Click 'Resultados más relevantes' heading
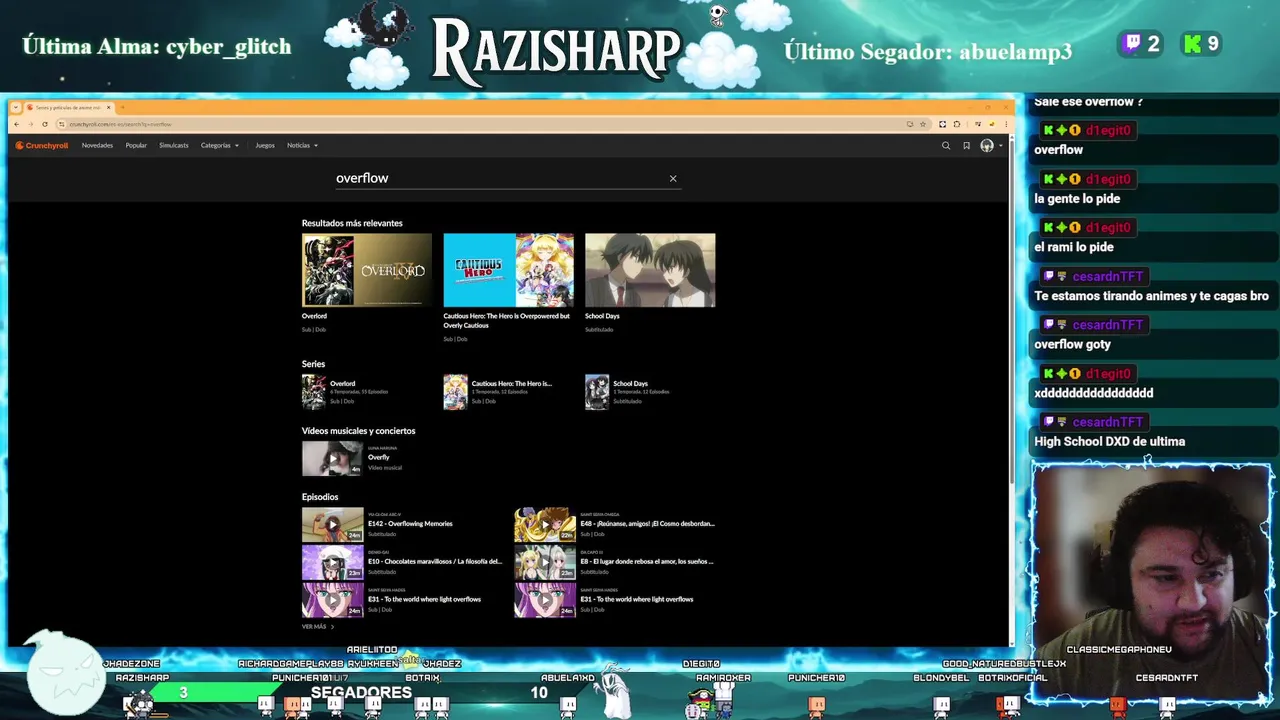This screenshot has height=720, width=1280. 352,223
